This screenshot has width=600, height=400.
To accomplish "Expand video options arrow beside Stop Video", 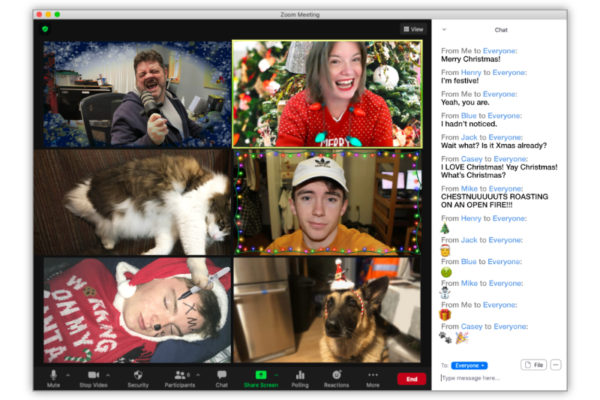I will tap(108, 375).
